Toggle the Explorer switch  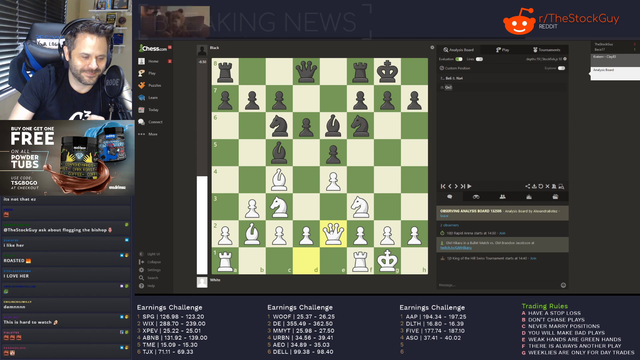tap(561, 68)
